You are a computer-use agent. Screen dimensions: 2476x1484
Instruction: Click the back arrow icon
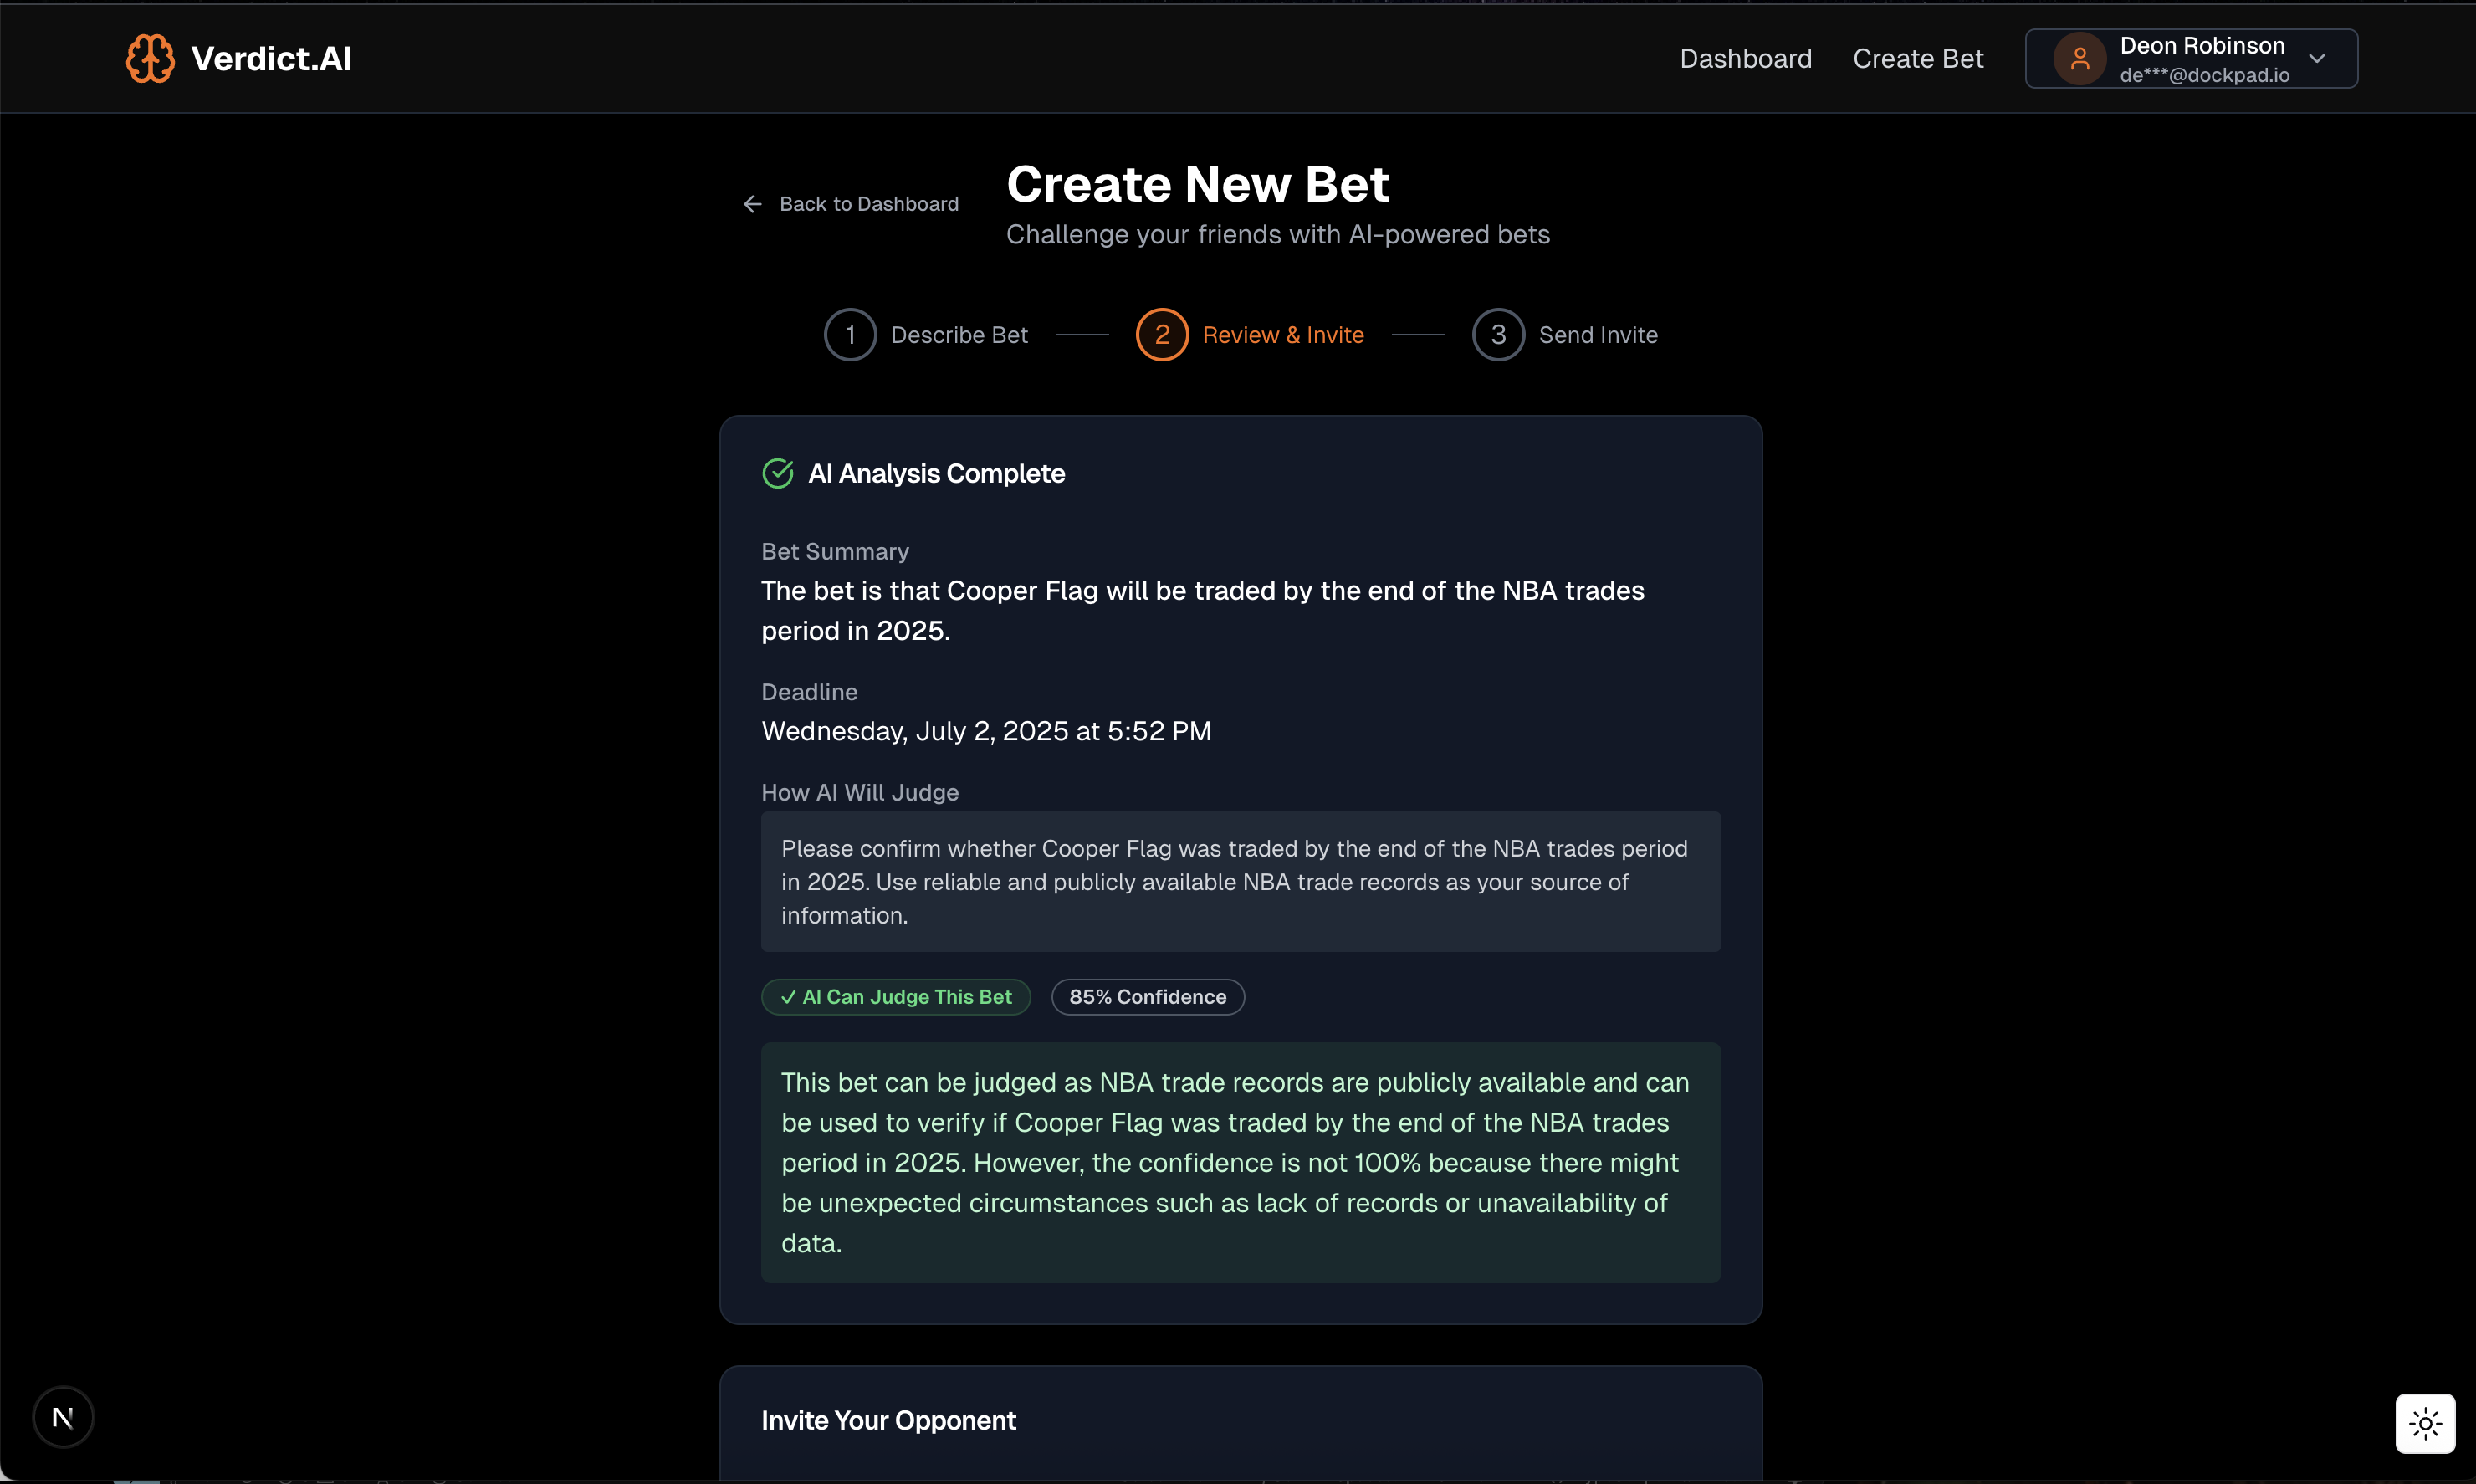tap(753, 204)
